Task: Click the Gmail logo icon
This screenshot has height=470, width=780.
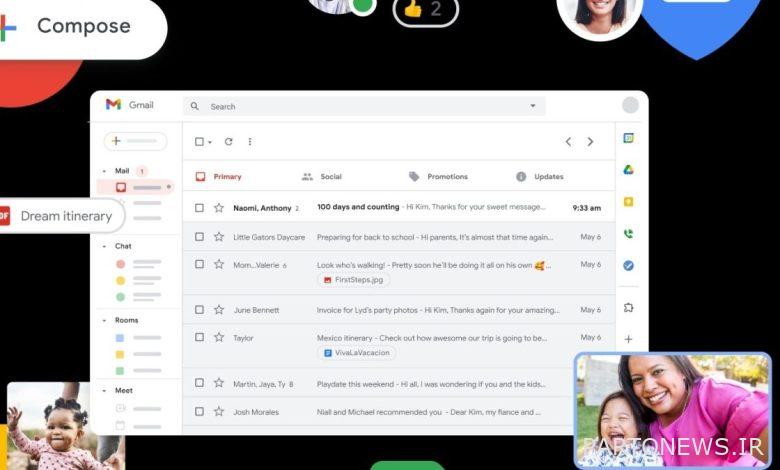Action: pos(113,104)
